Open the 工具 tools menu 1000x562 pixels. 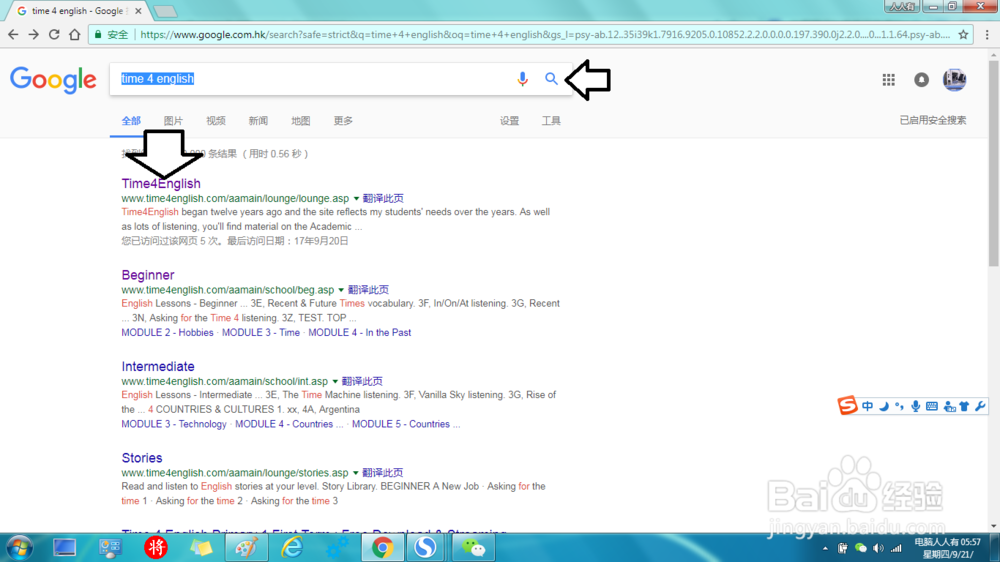[551, 121]
